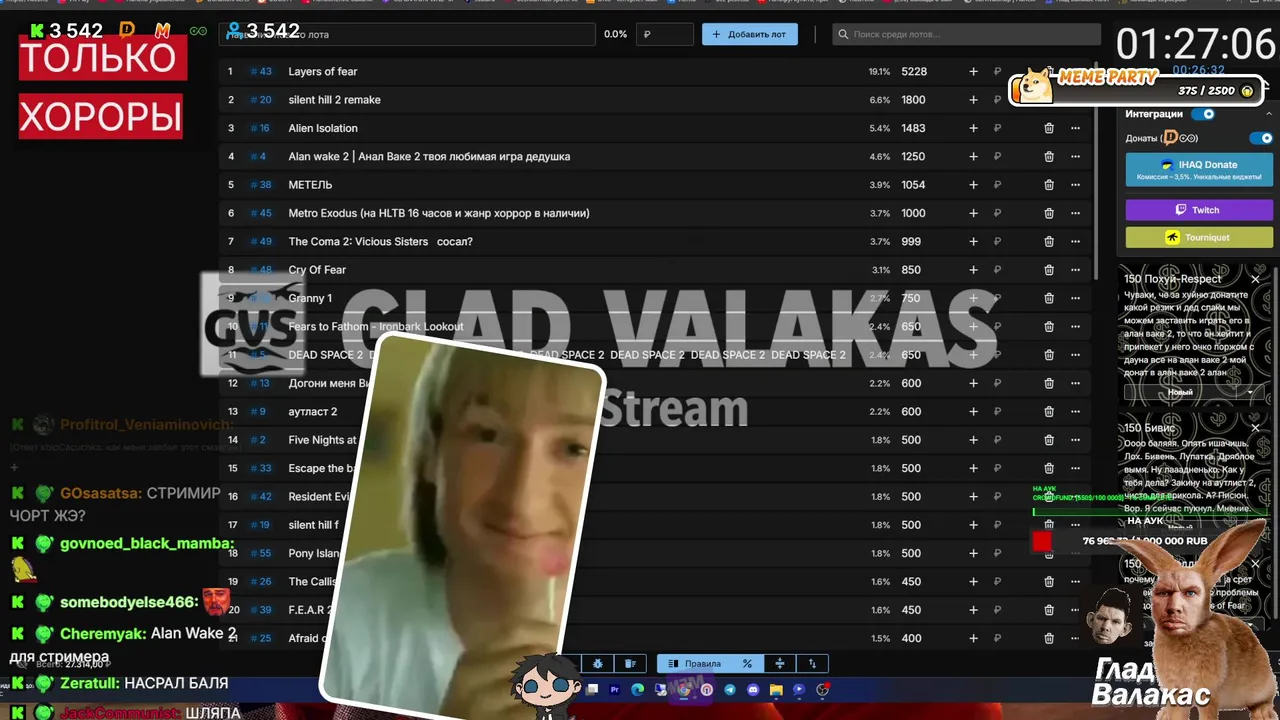This screenshot has height=720, width=1280.
Task: Open three-dot menu for Alan wake 2
Action: point(1075,156)
